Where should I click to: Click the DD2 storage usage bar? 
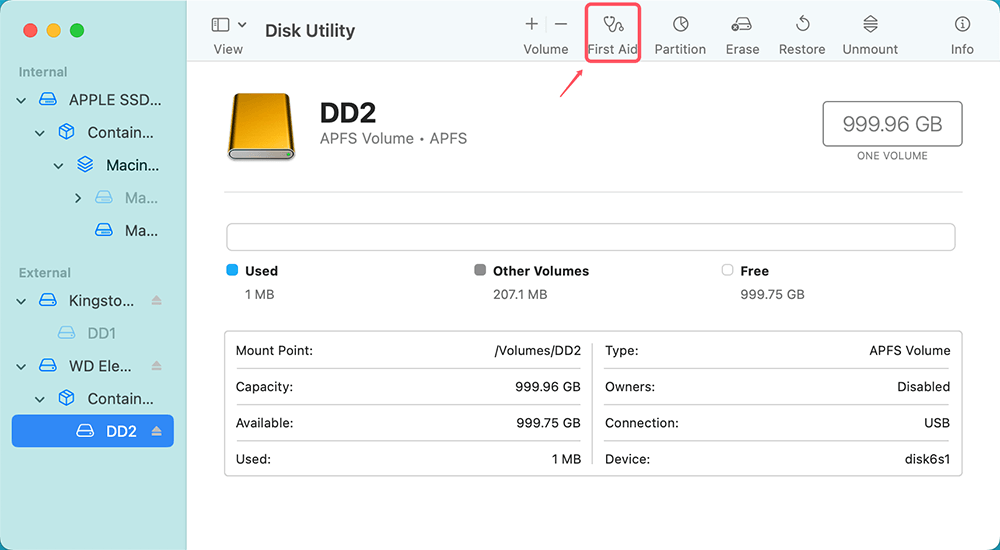(x=590, y=237)
